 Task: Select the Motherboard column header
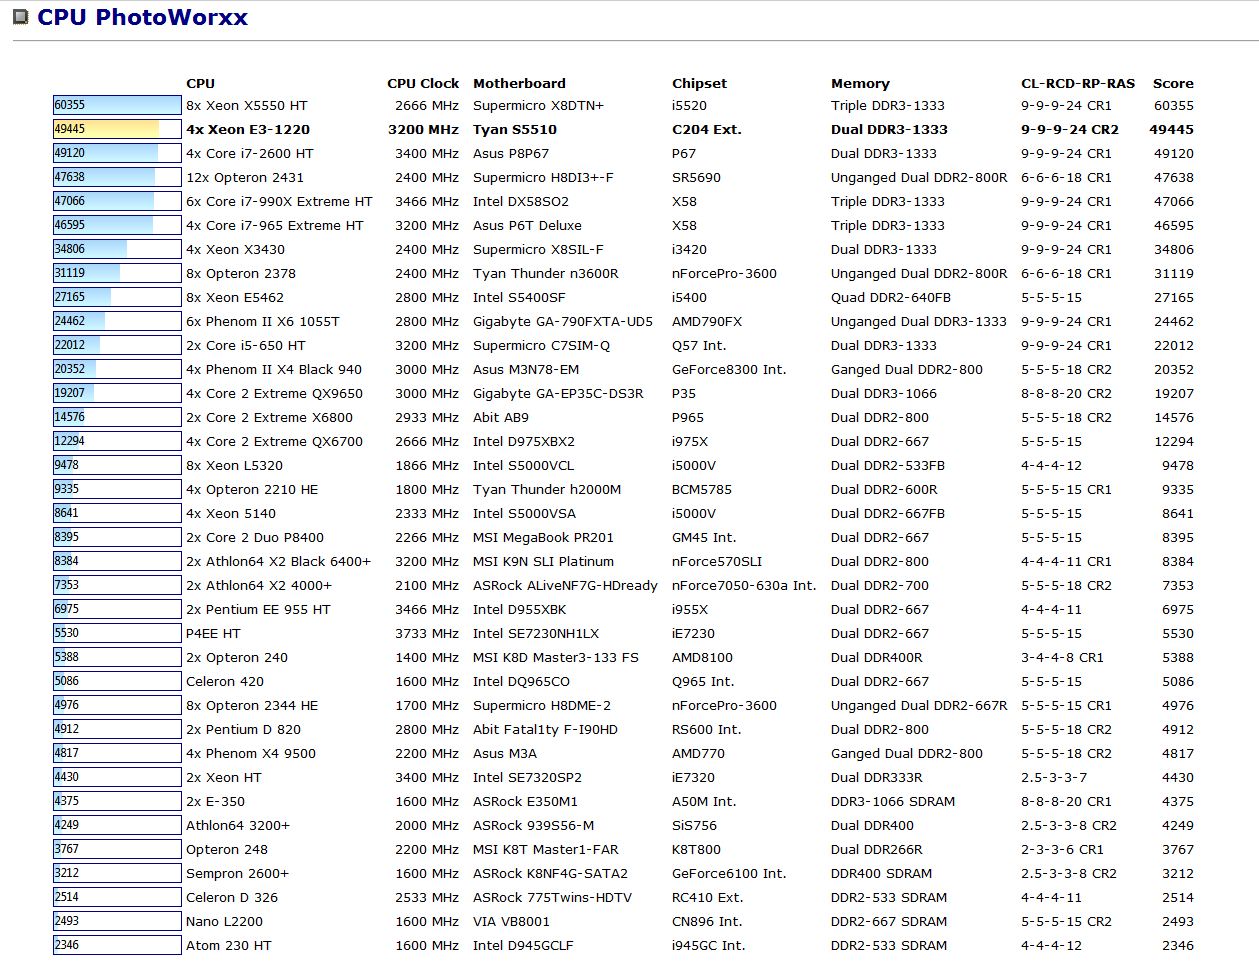[x=519, y=83]
